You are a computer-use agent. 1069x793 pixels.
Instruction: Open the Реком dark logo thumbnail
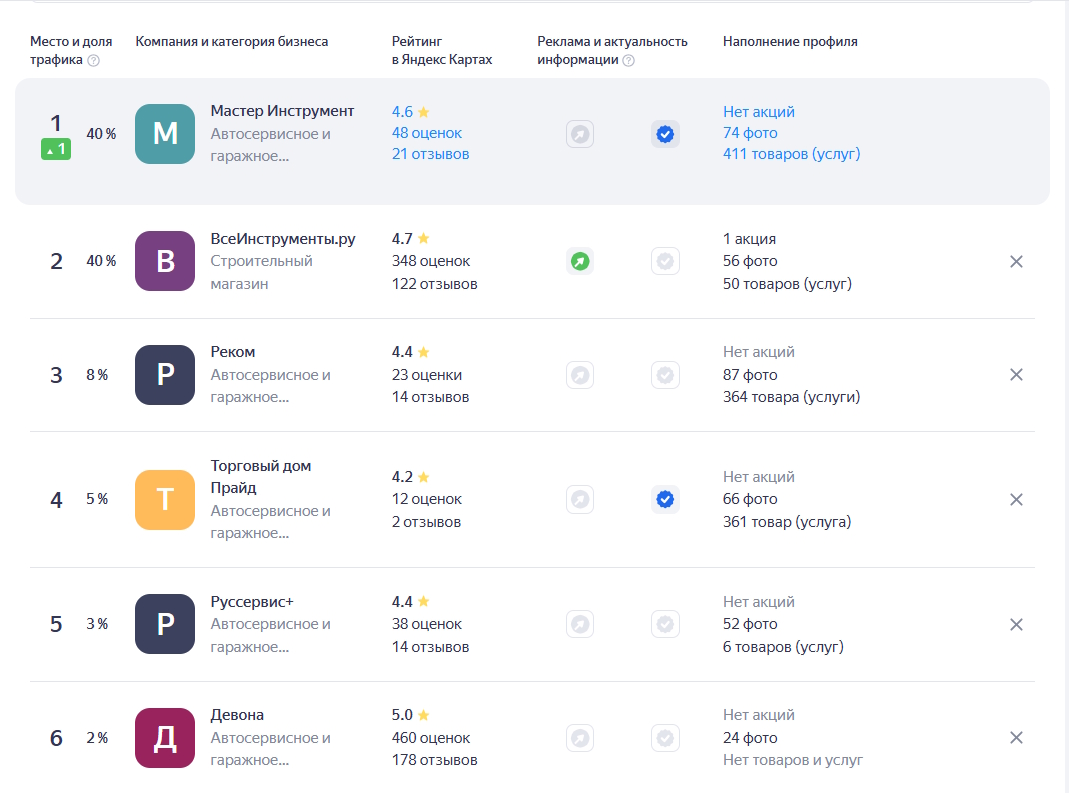coord(165,375)
